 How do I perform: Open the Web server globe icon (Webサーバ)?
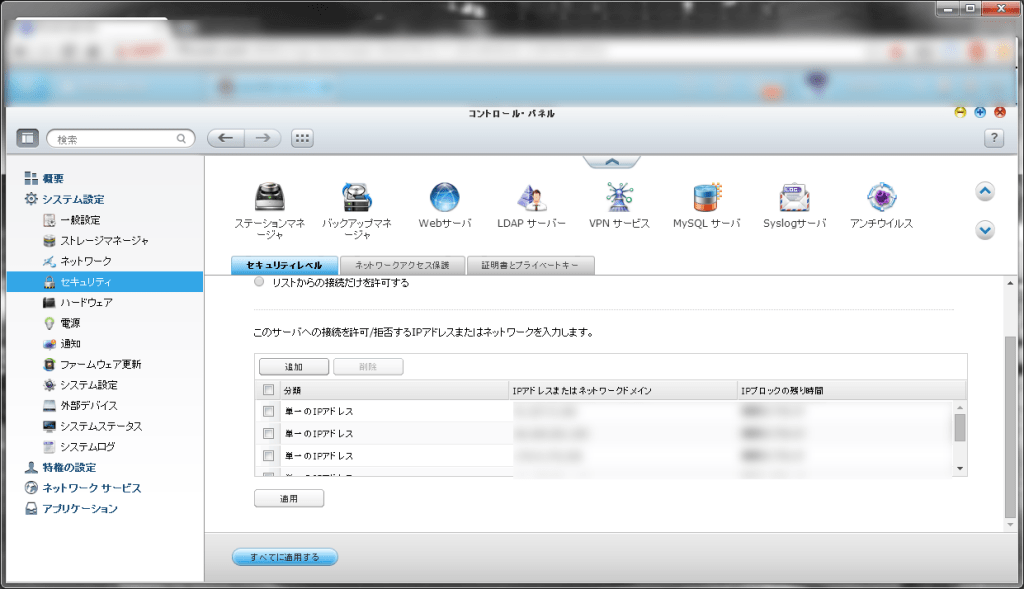coord(445,196)
